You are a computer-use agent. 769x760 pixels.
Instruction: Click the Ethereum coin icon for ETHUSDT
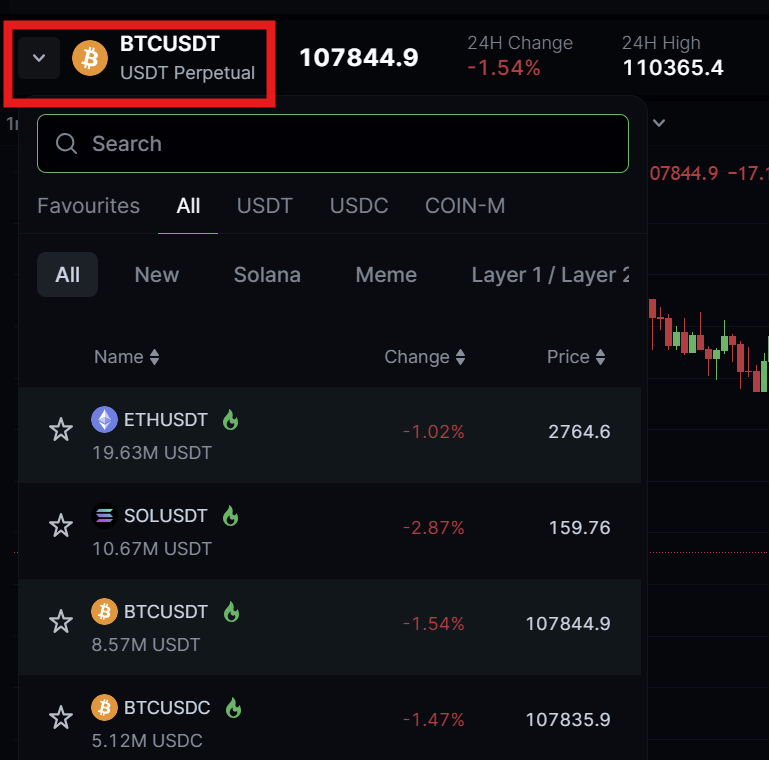(104, 420)
